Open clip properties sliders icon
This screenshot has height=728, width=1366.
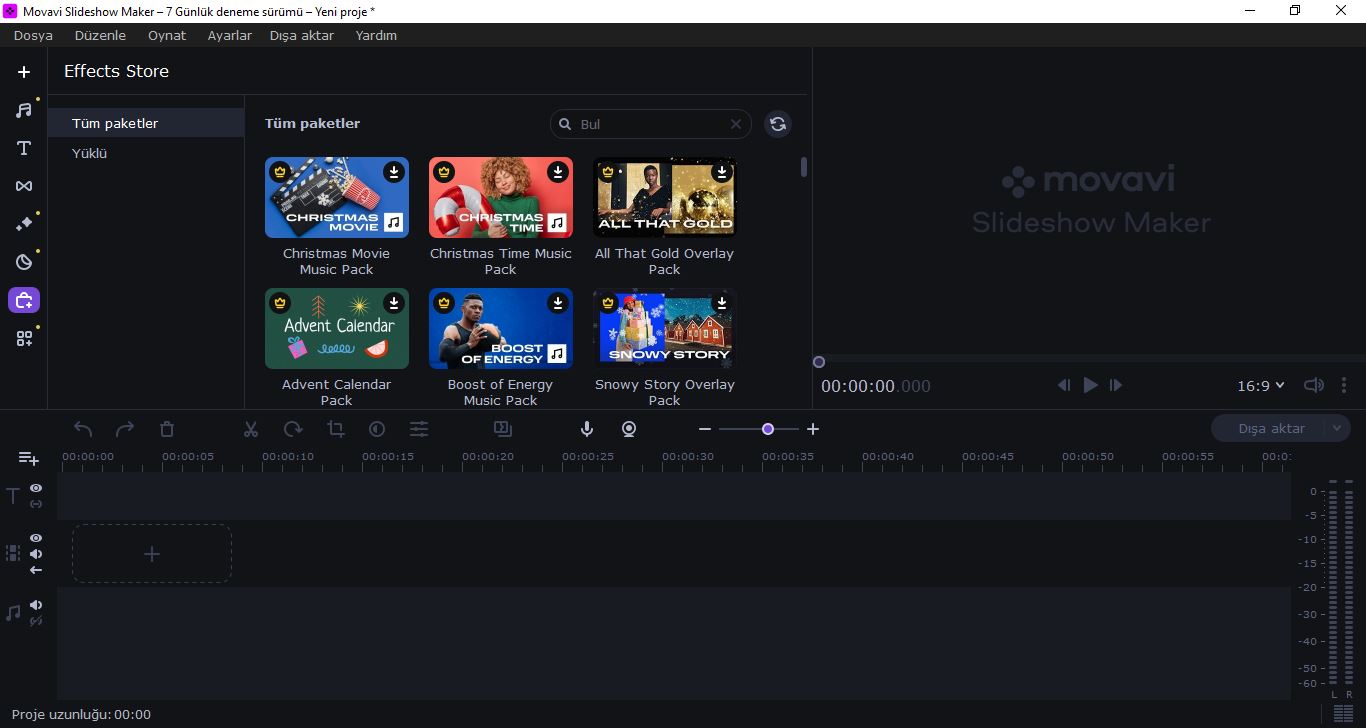(419, 429)
